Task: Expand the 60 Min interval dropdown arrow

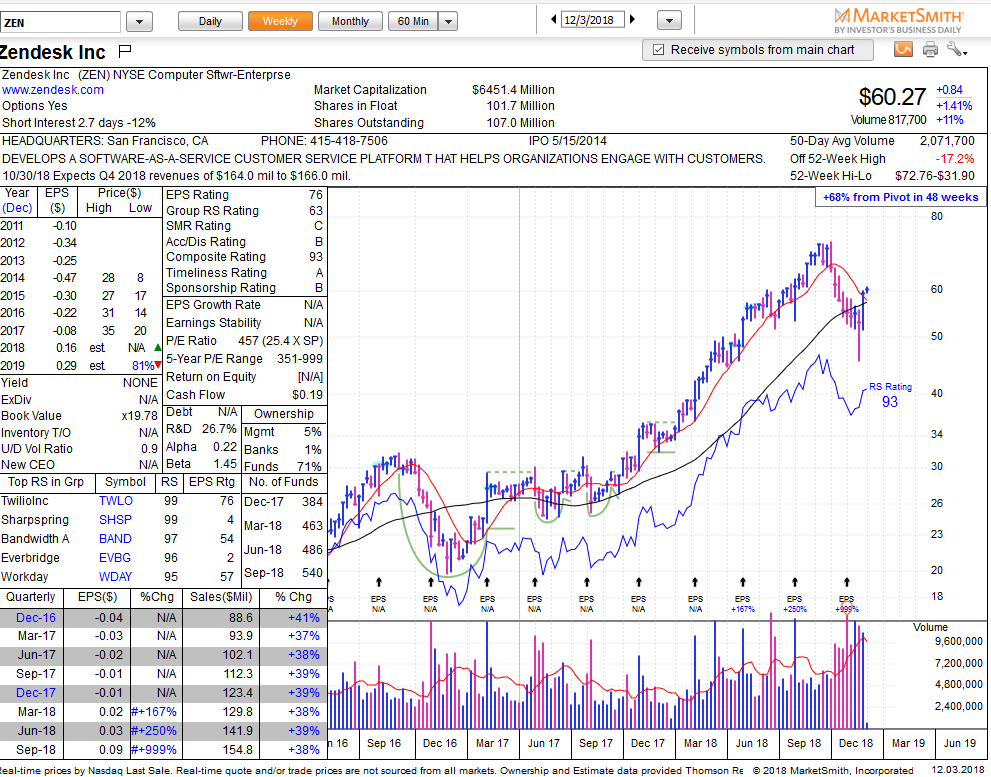Action: coord(447,21)
